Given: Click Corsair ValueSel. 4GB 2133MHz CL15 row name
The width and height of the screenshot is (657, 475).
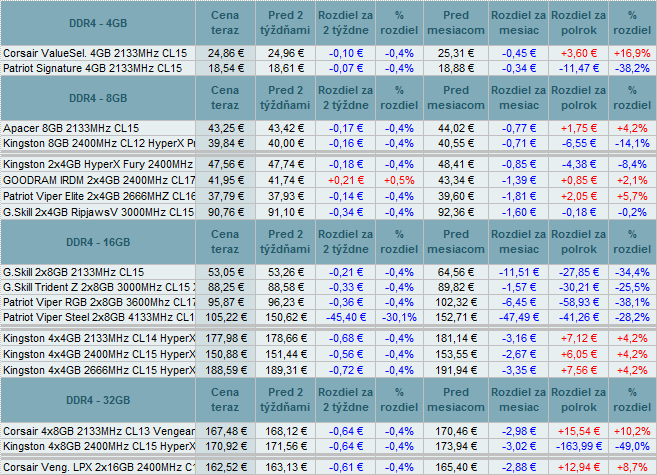Looking at the screenshot, I should [x=98, y=53].
